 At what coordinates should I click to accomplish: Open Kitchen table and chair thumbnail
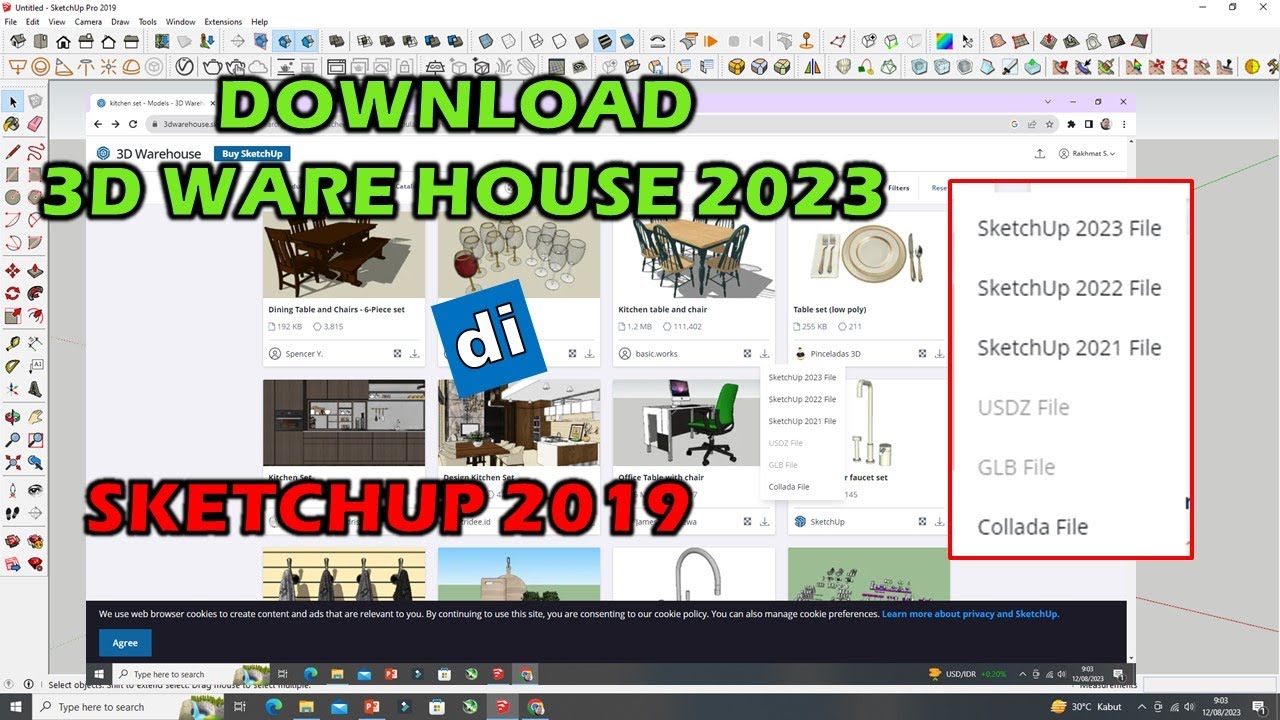(x=693, y=255)
